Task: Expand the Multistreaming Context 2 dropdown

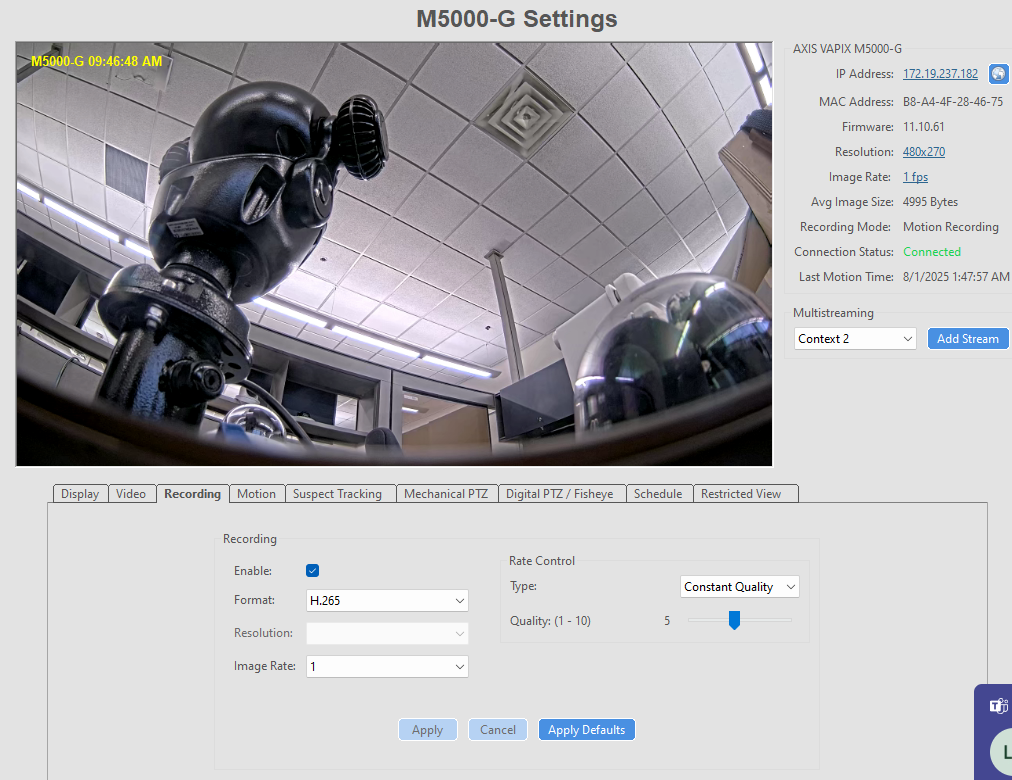Action: (855, 339)
